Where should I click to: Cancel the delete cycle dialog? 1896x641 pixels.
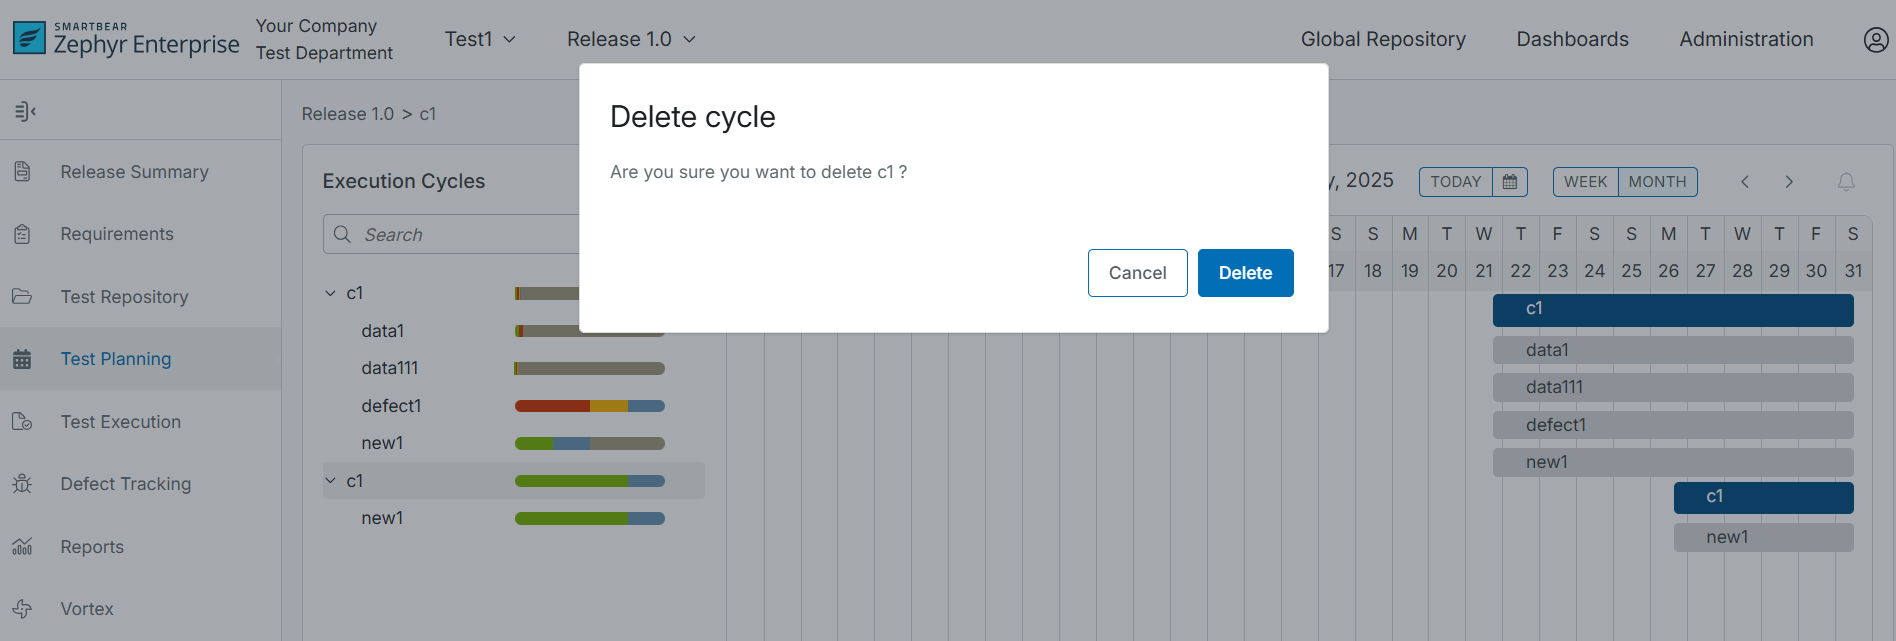(x=1137, y=273)
